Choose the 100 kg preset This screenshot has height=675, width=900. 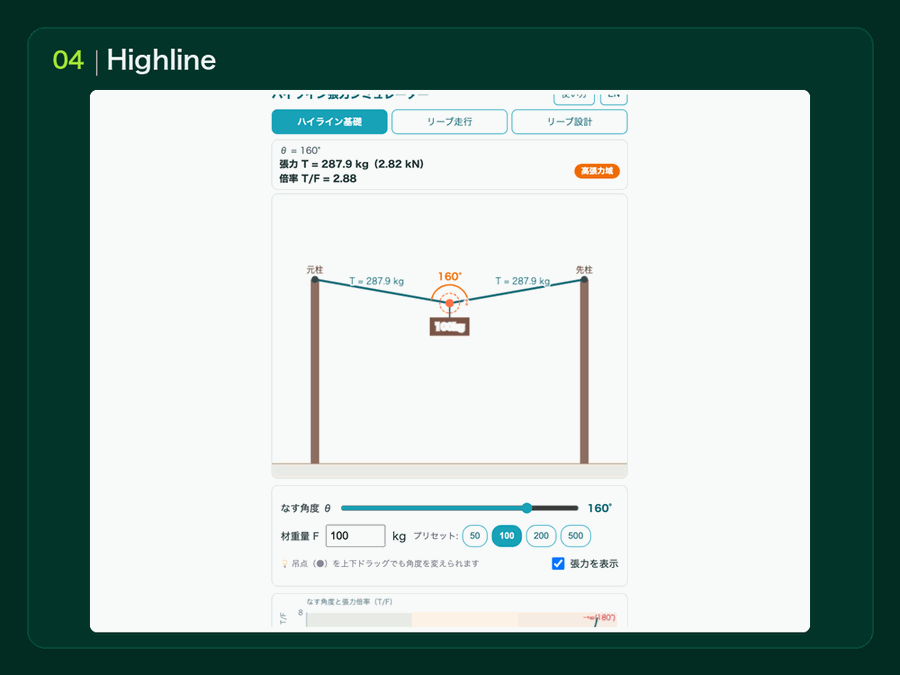click(506, 536)
